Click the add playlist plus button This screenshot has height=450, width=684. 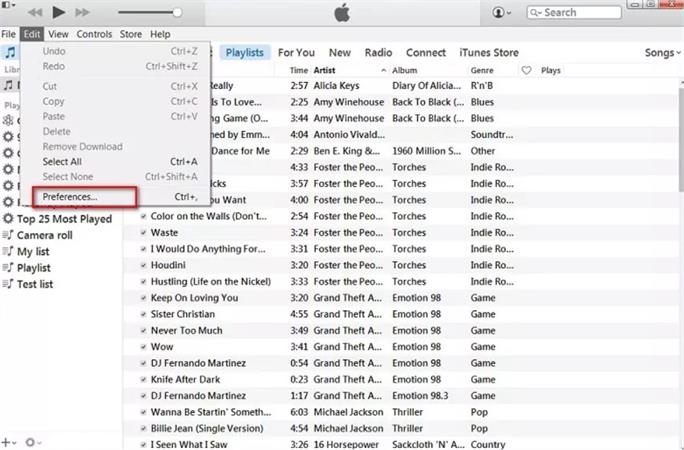pyautogui.click(x=8, y=442)
